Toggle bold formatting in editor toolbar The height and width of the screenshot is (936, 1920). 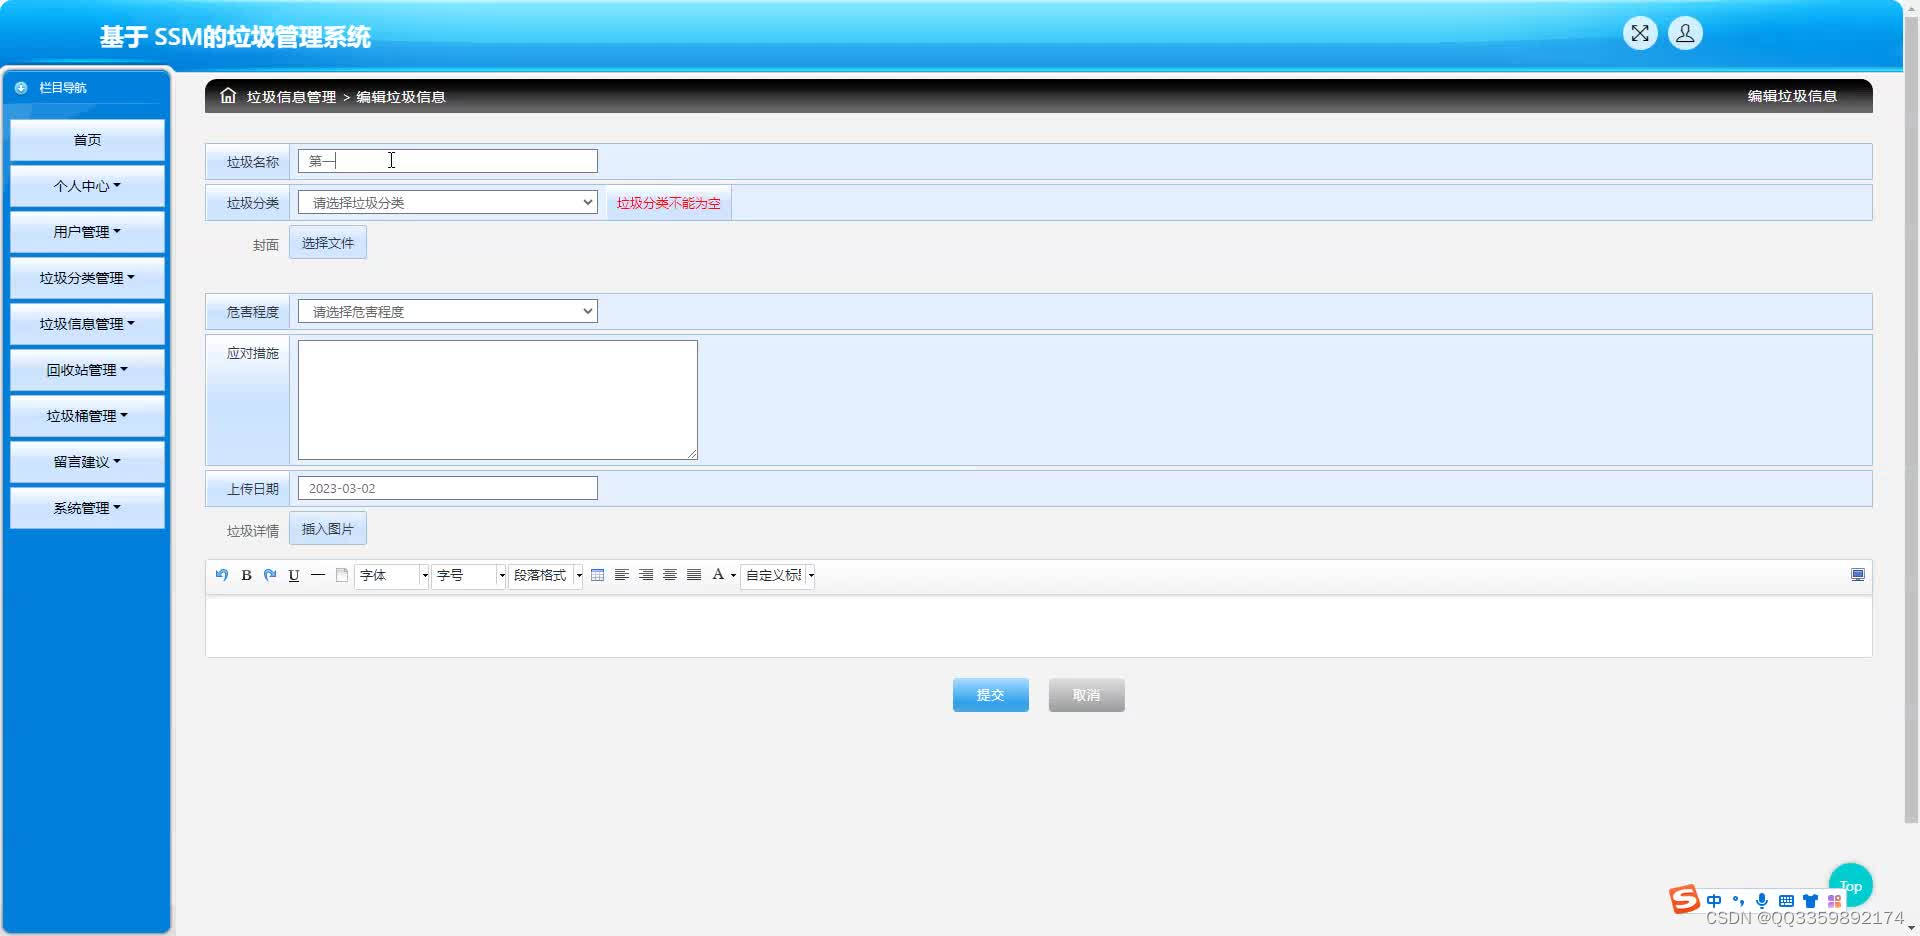(x=246, y=575)
